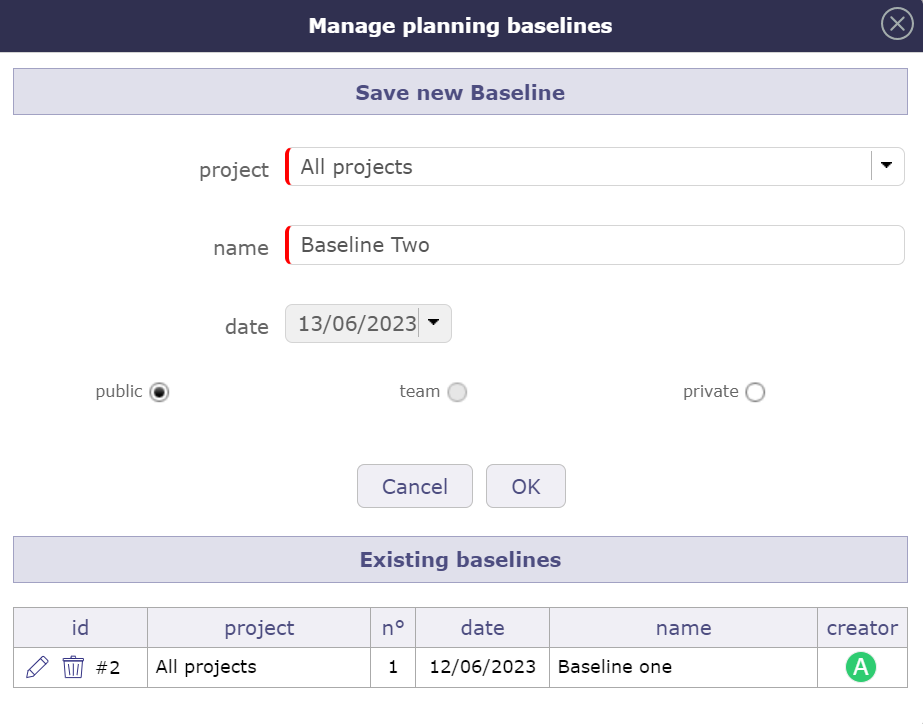This screenshot has height=724, width=923.
Task: Delete baseline #2 using the trash icon
Action: 75,667
